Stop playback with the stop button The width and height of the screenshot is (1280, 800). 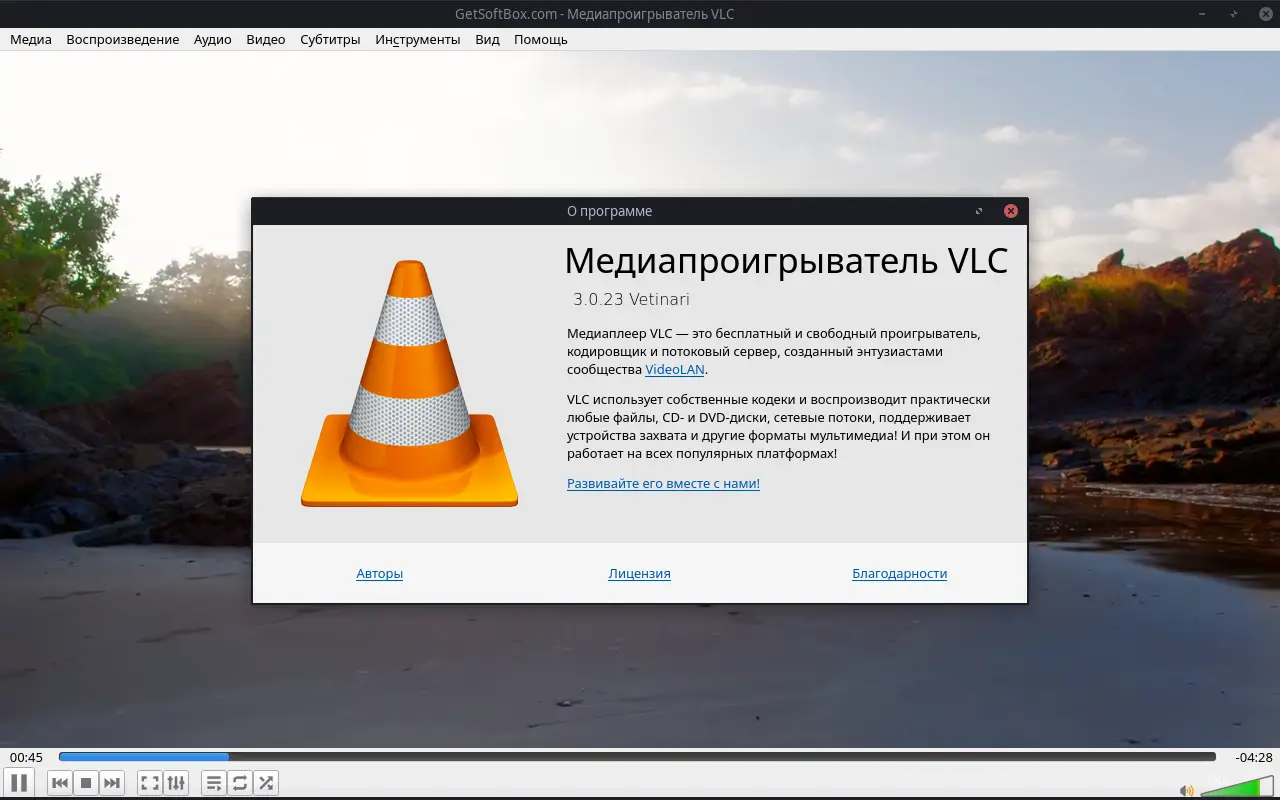(x=86, y=783)
